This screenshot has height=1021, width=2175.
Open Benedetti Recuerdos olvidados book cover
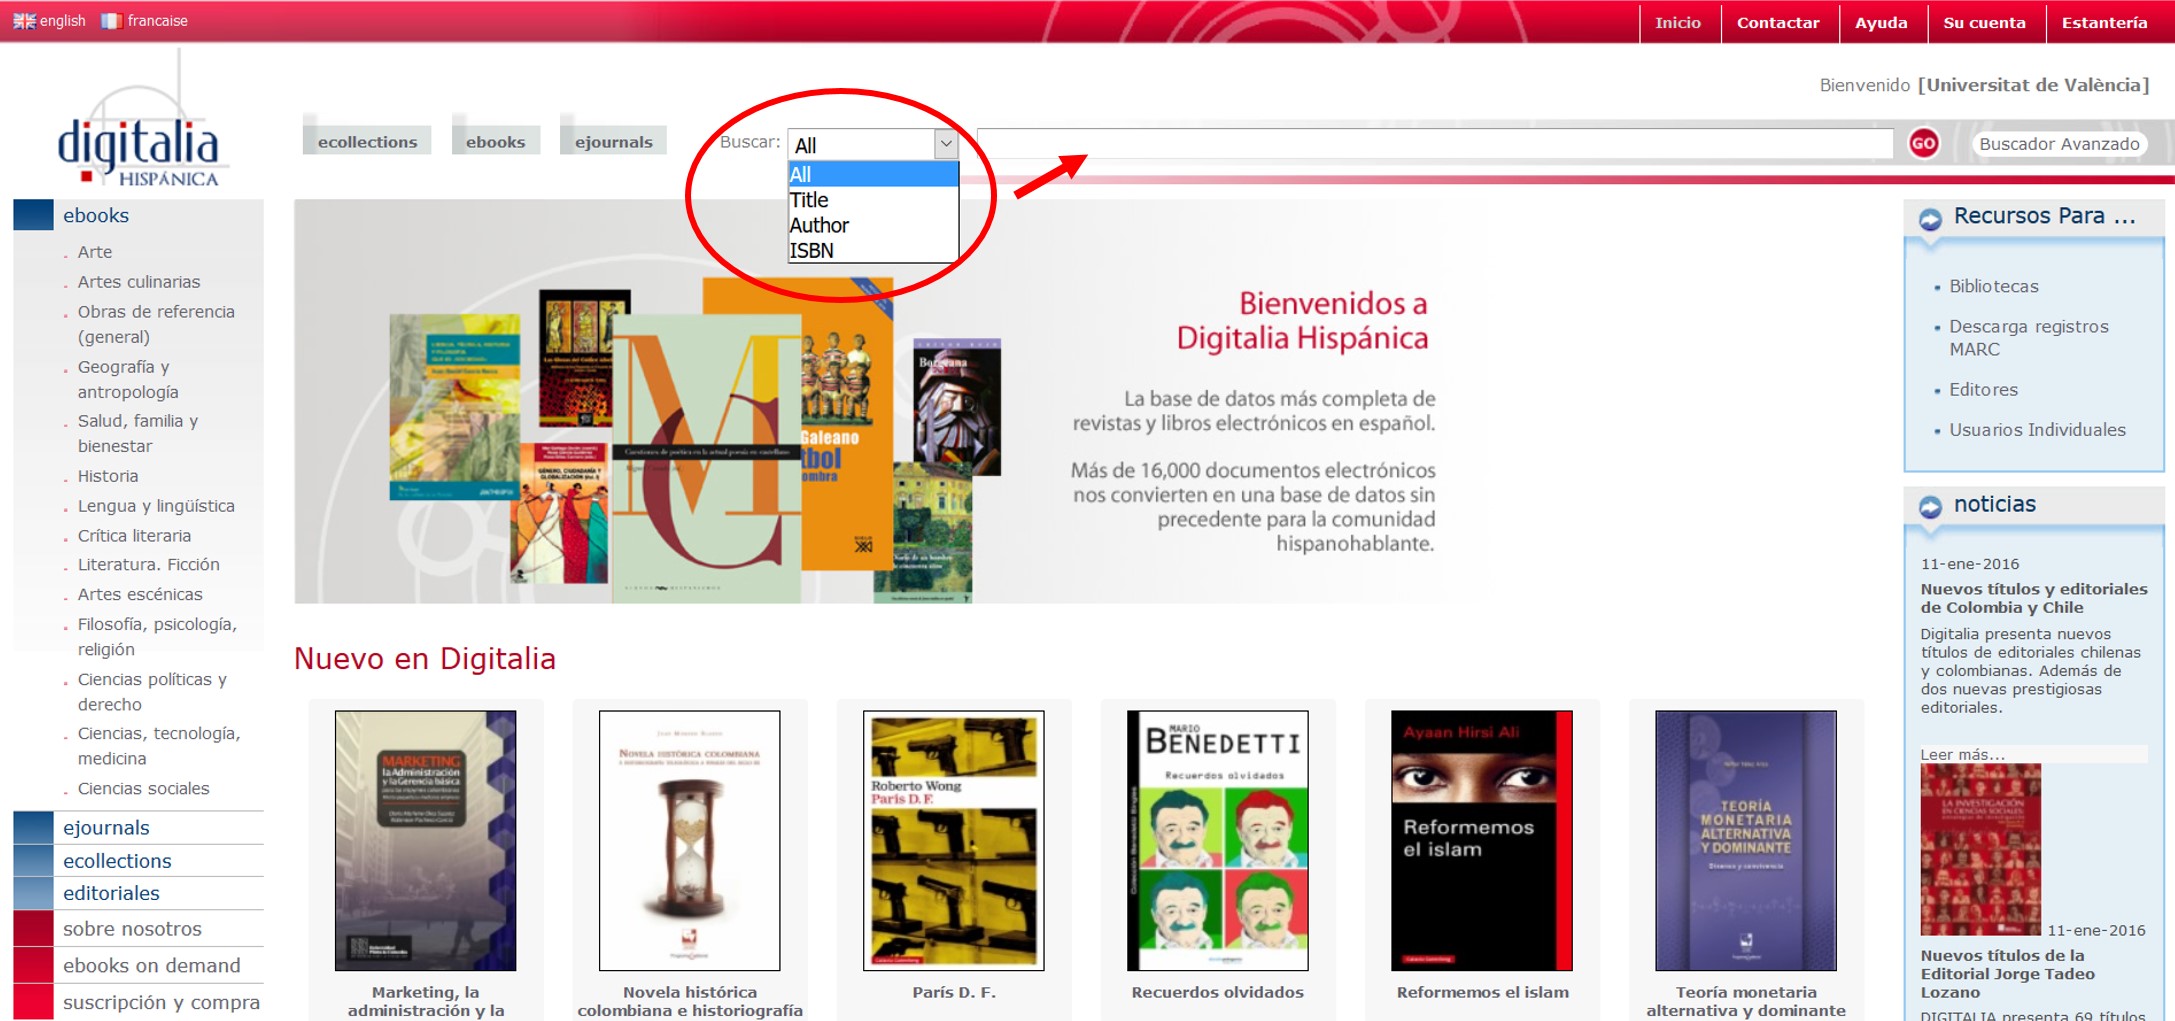point(1217,840)
